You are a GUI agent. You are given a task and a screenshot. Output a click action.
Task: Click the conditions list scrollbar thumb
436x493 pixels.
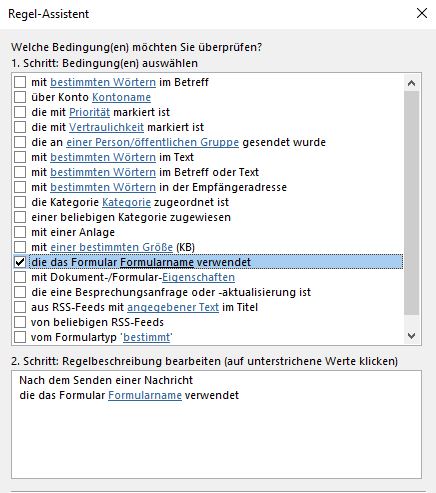point(411,202)
